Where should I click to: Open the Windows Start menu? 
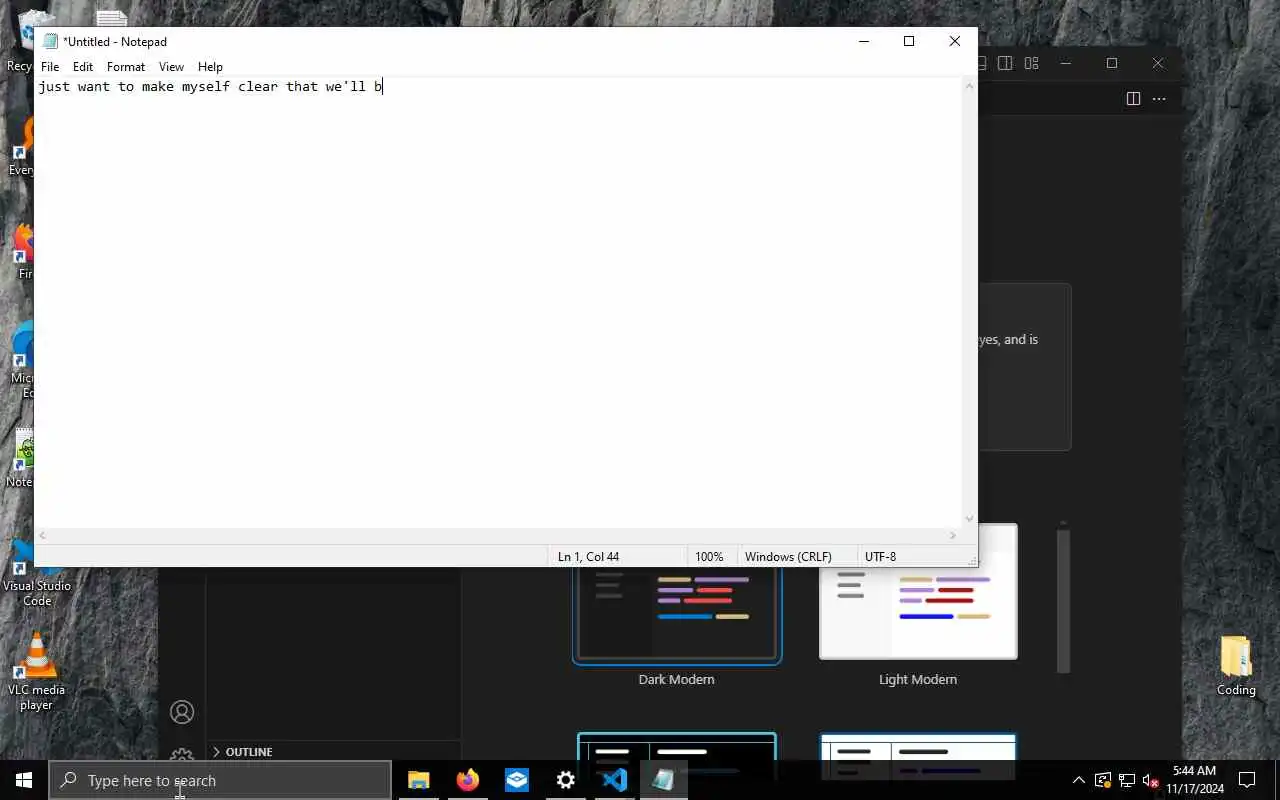point(24,780)
